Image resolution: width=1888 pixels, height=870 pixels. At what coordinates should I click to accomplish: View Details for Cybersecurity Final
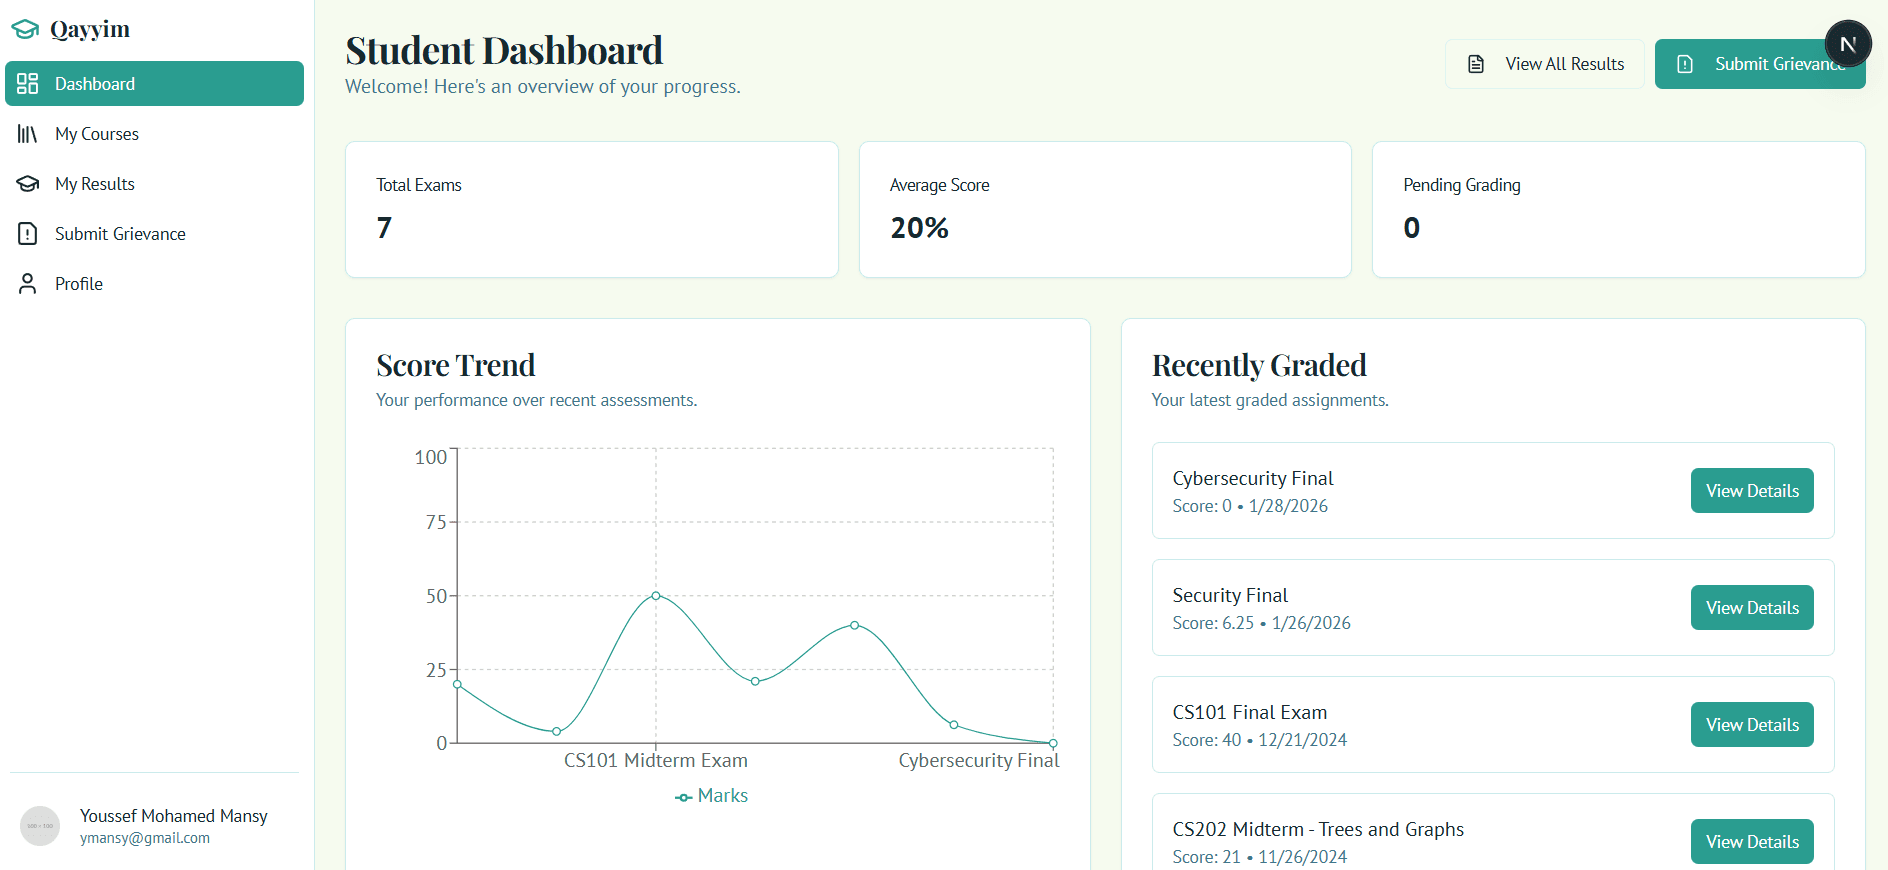tap(1752, 490)
